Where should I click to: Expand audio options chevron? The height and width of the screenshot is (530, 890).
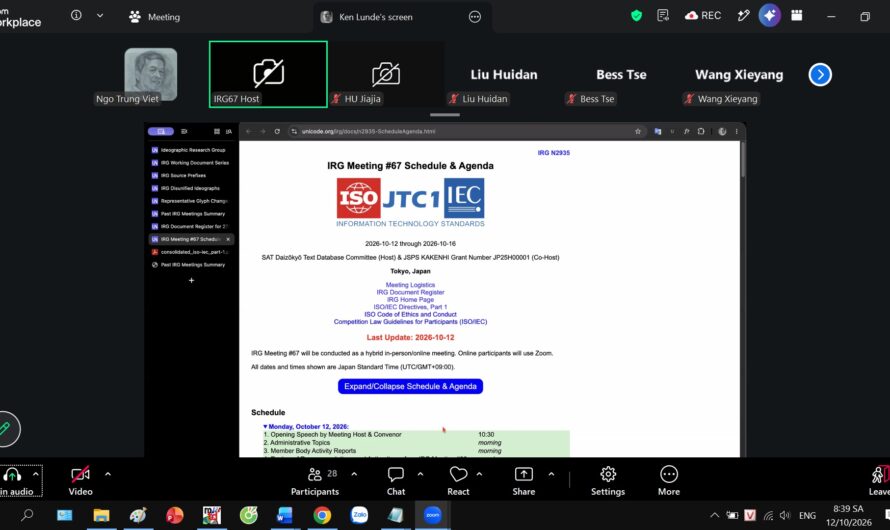[35, 474]
